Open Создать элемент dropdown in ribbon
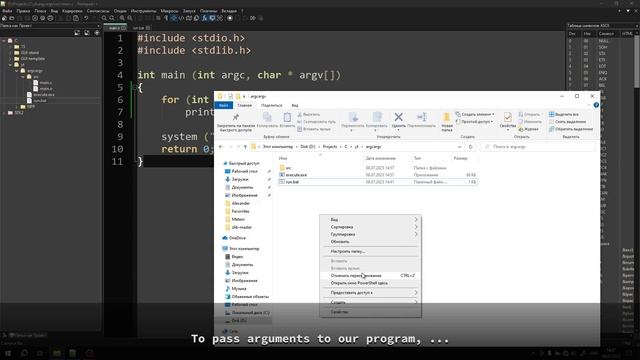The width and height of the screenshot is (640, 360). point(475,114)
